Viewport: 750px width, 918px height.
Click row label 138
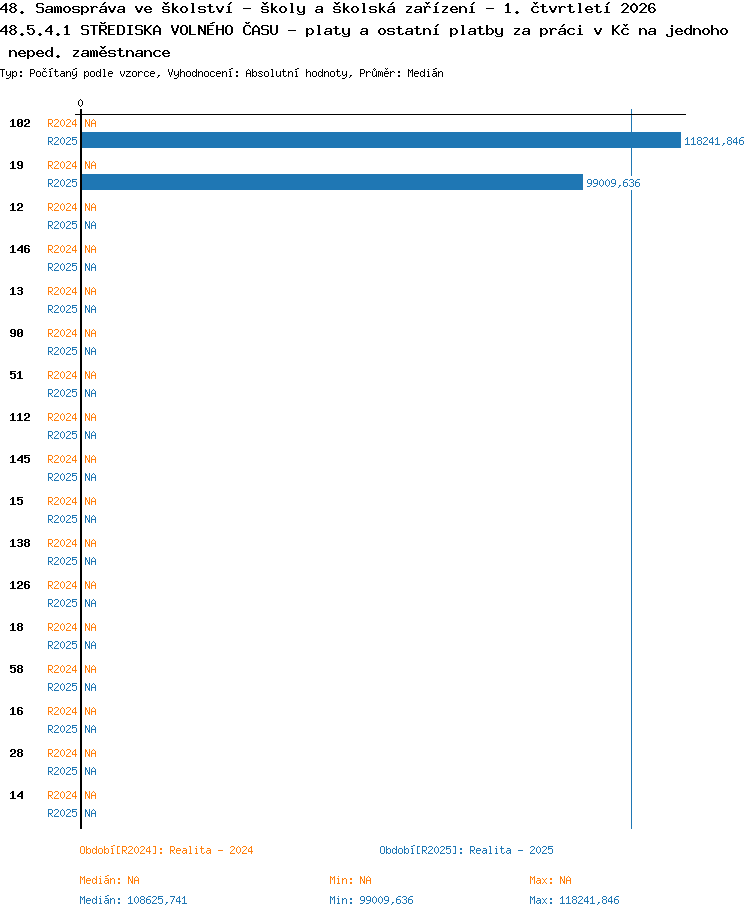point(20,543)
